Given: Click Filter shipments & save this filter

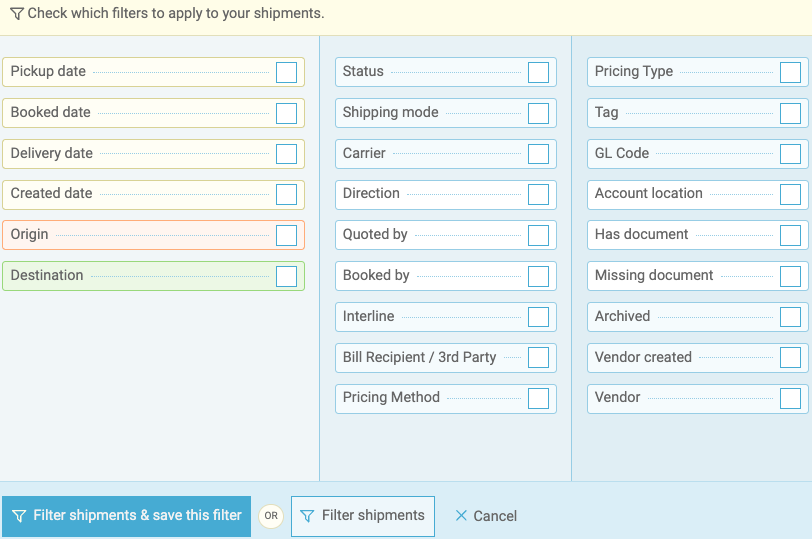Looking at the screenshot, I should click(x=126, y=516).
